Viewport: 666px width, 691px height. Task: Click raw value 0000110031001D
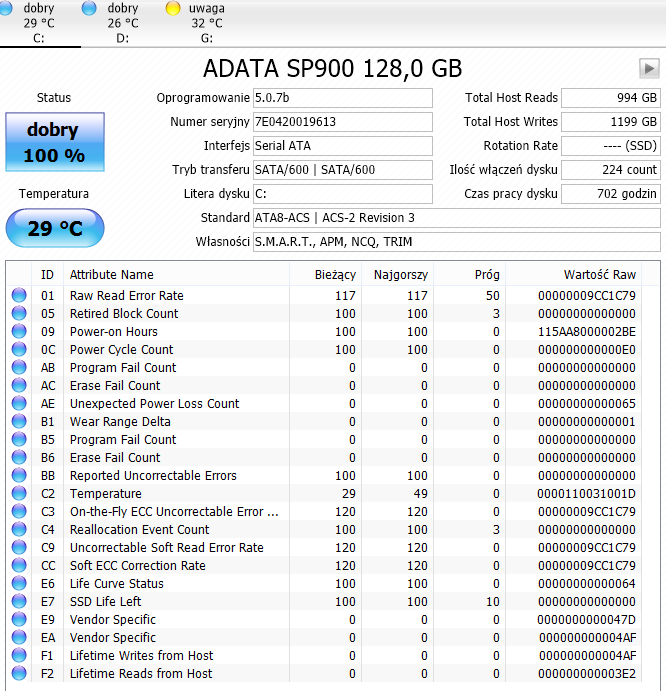point(587,494)
